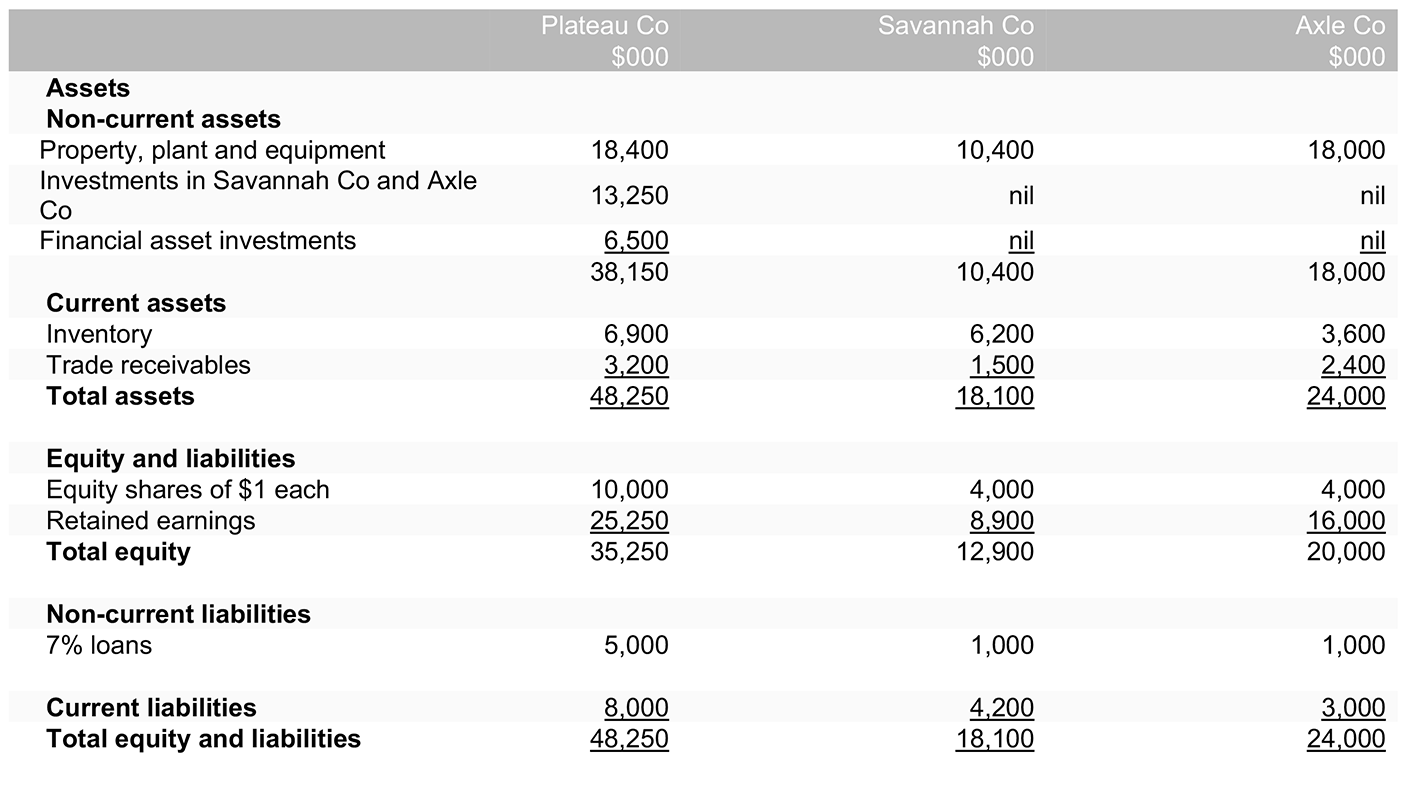Click the Savannah Co column header
The image size is (1417, 799).
pyautogui.click(x=955, y=26)
